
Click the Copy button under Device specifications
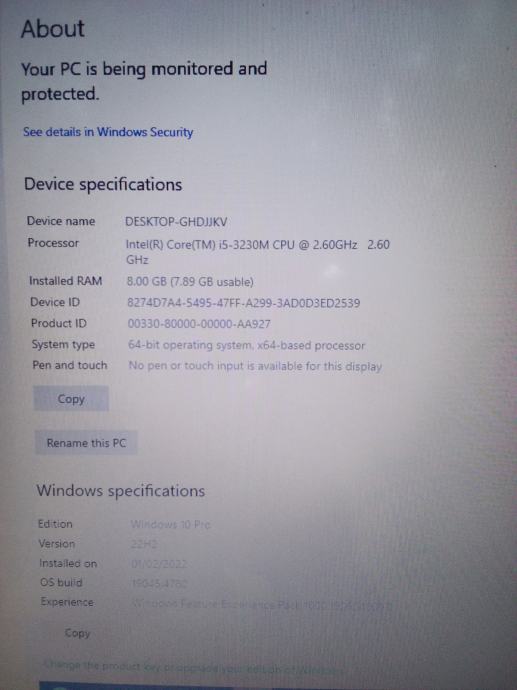pyautogui.click(x=71, y=399)
